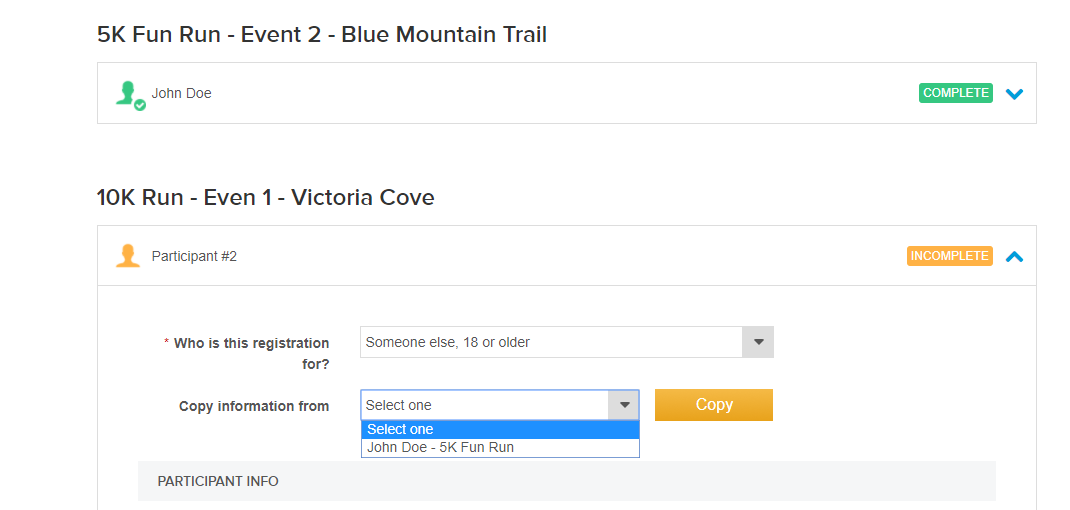
Task: Click the orange Participant #2 icon
Action: 128,256
